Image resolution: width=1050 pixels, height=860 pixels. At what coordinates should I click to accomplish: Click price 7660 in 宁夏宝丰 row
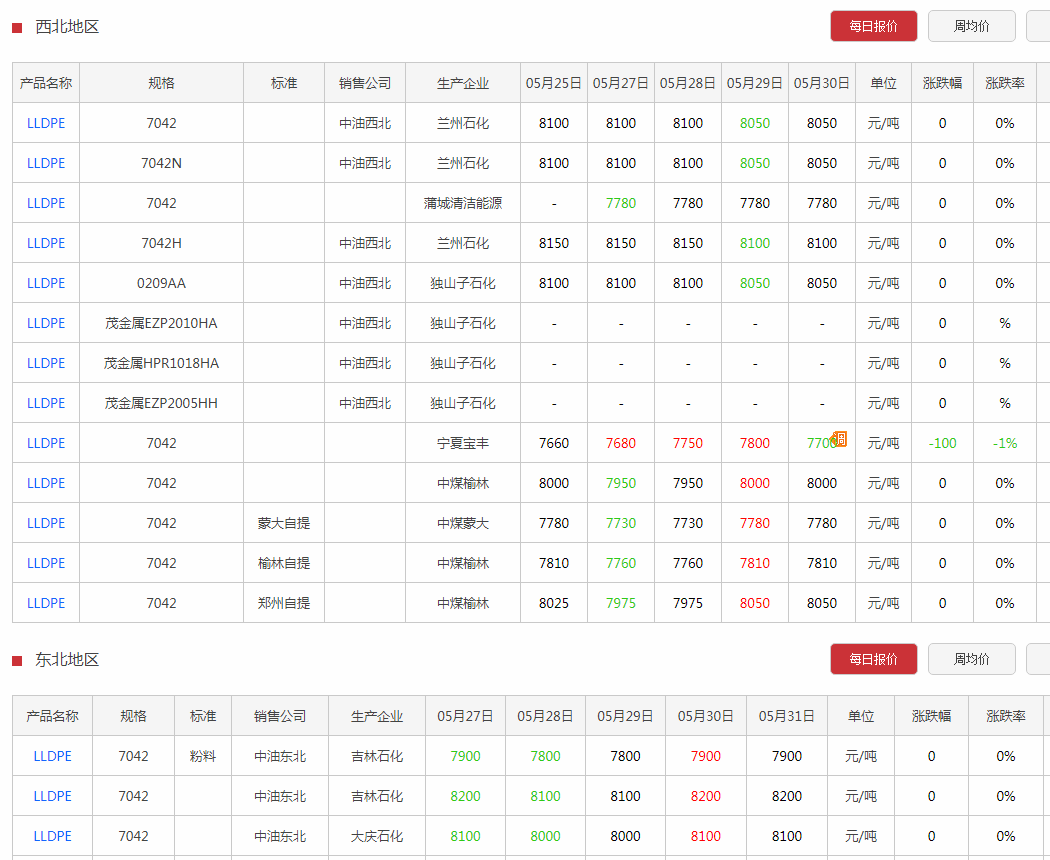tap(554, 443)
